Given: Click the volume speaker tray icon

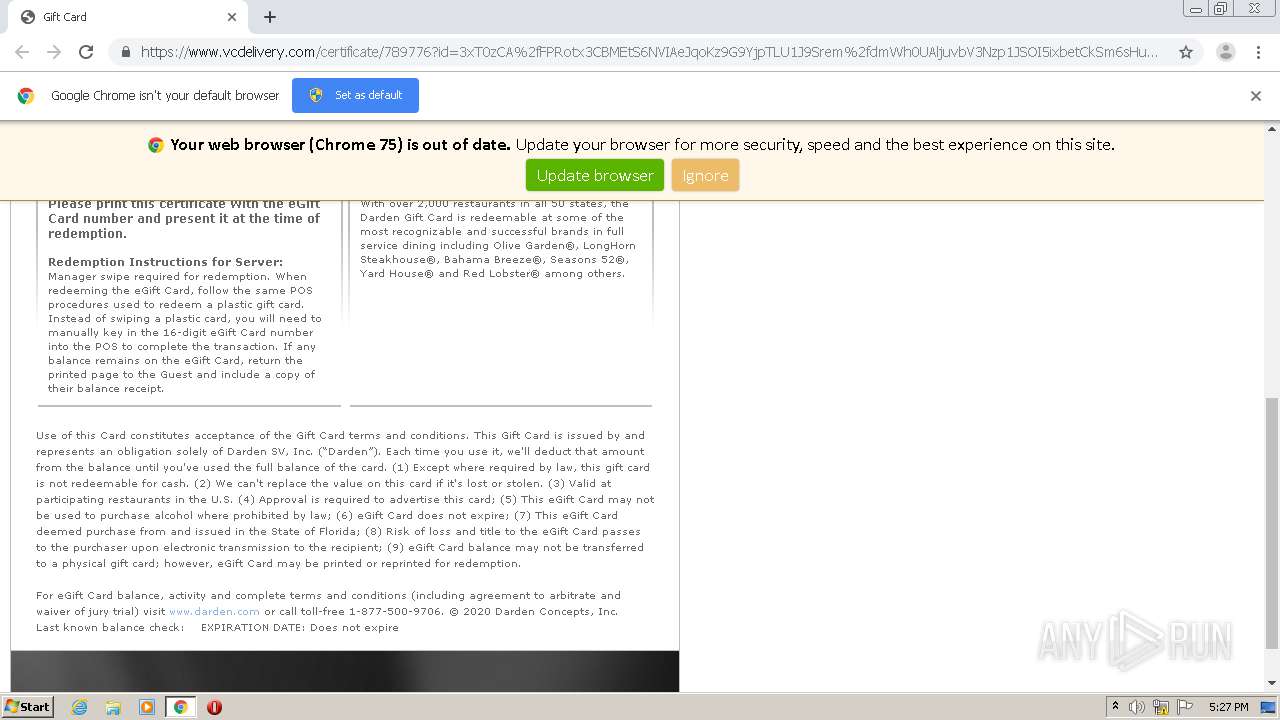Looking at the screenshot, I should coord(1137,707).
